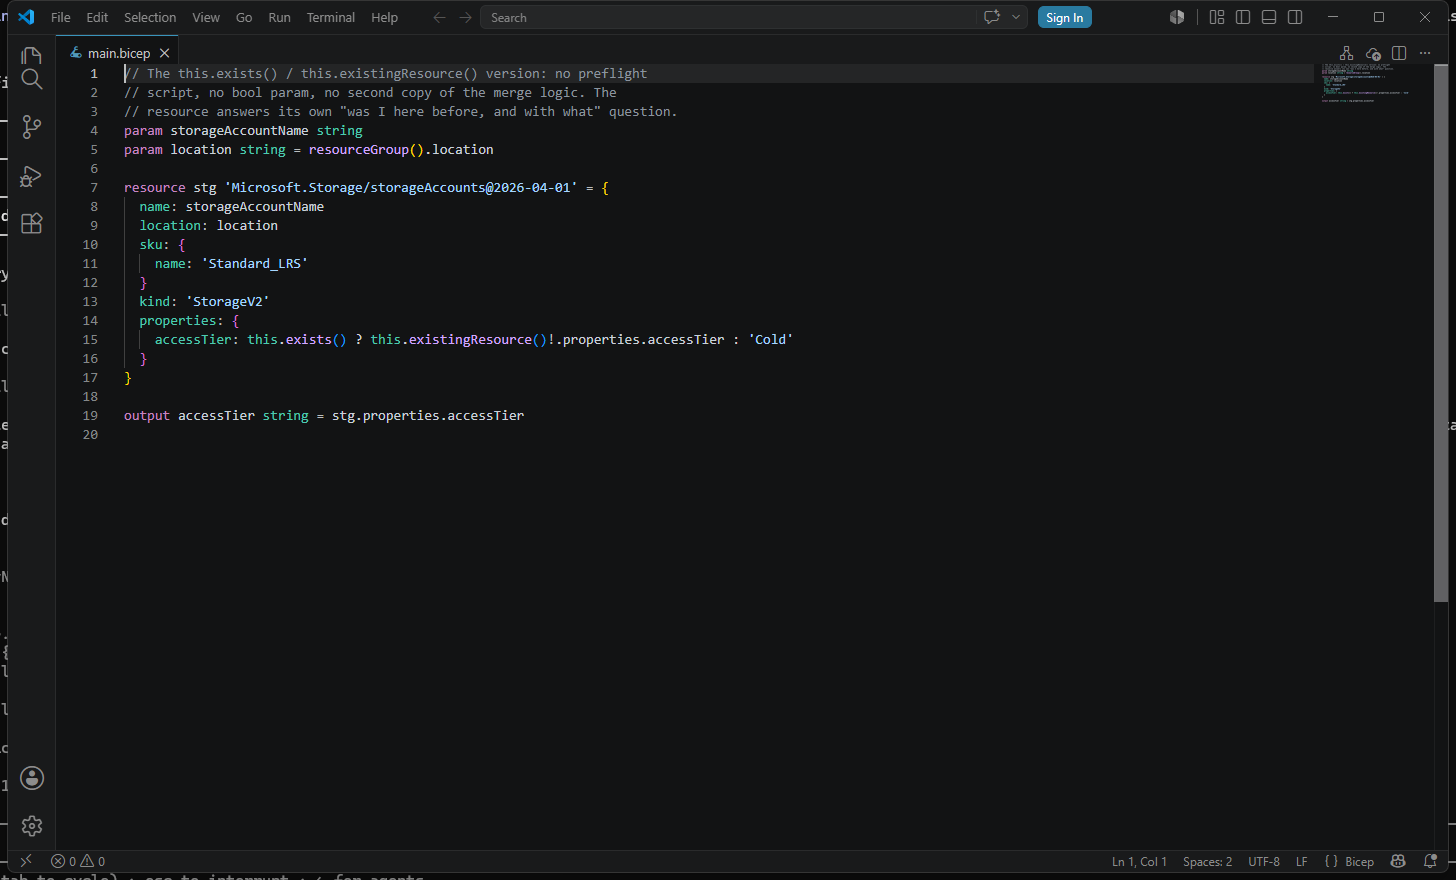Screen dimensions: 1456x880
Task: Click the editor vertical scrollbar
Action: point(1441,332)
